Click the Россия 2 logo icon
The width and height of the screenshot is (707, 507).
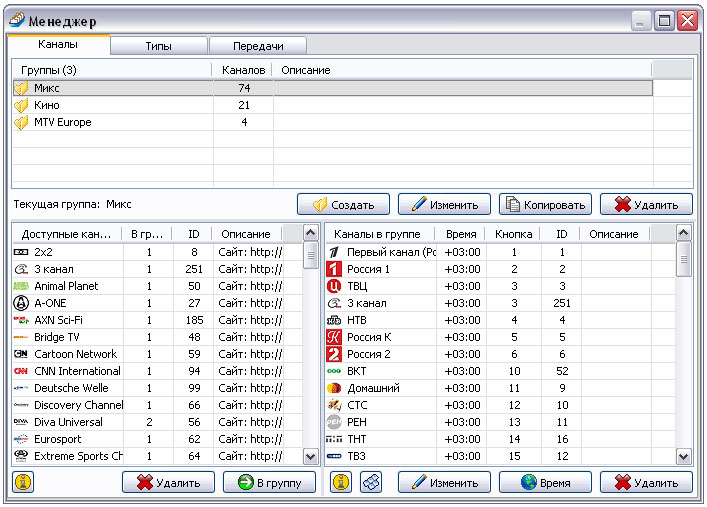334,354
